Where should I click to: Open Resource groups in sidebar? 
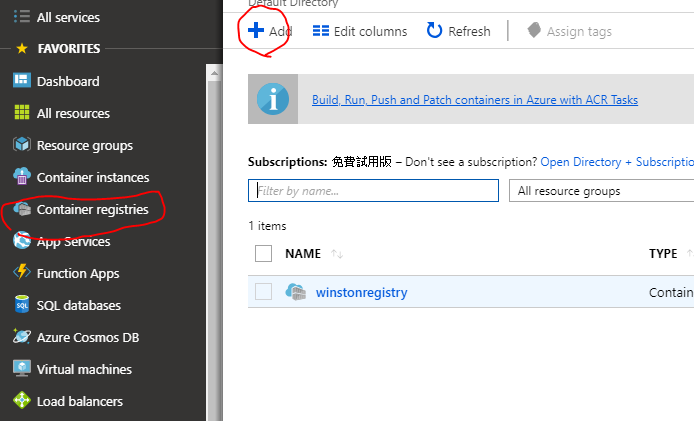click(x=85, y=146)
